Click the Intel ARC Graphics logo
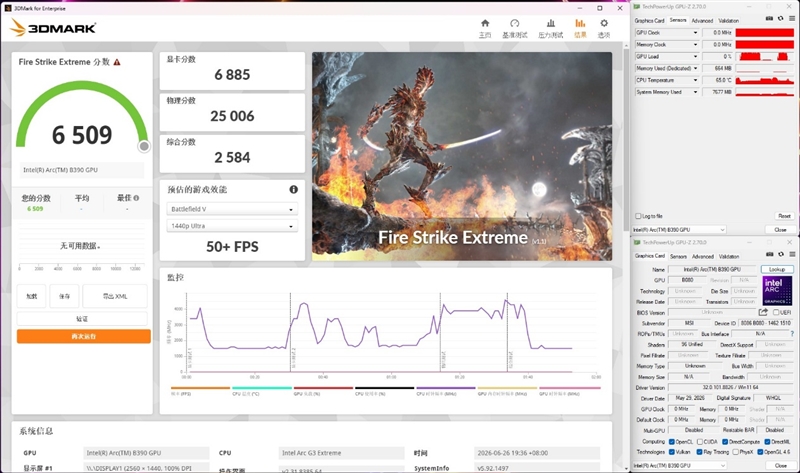 [x=777, y=290]
